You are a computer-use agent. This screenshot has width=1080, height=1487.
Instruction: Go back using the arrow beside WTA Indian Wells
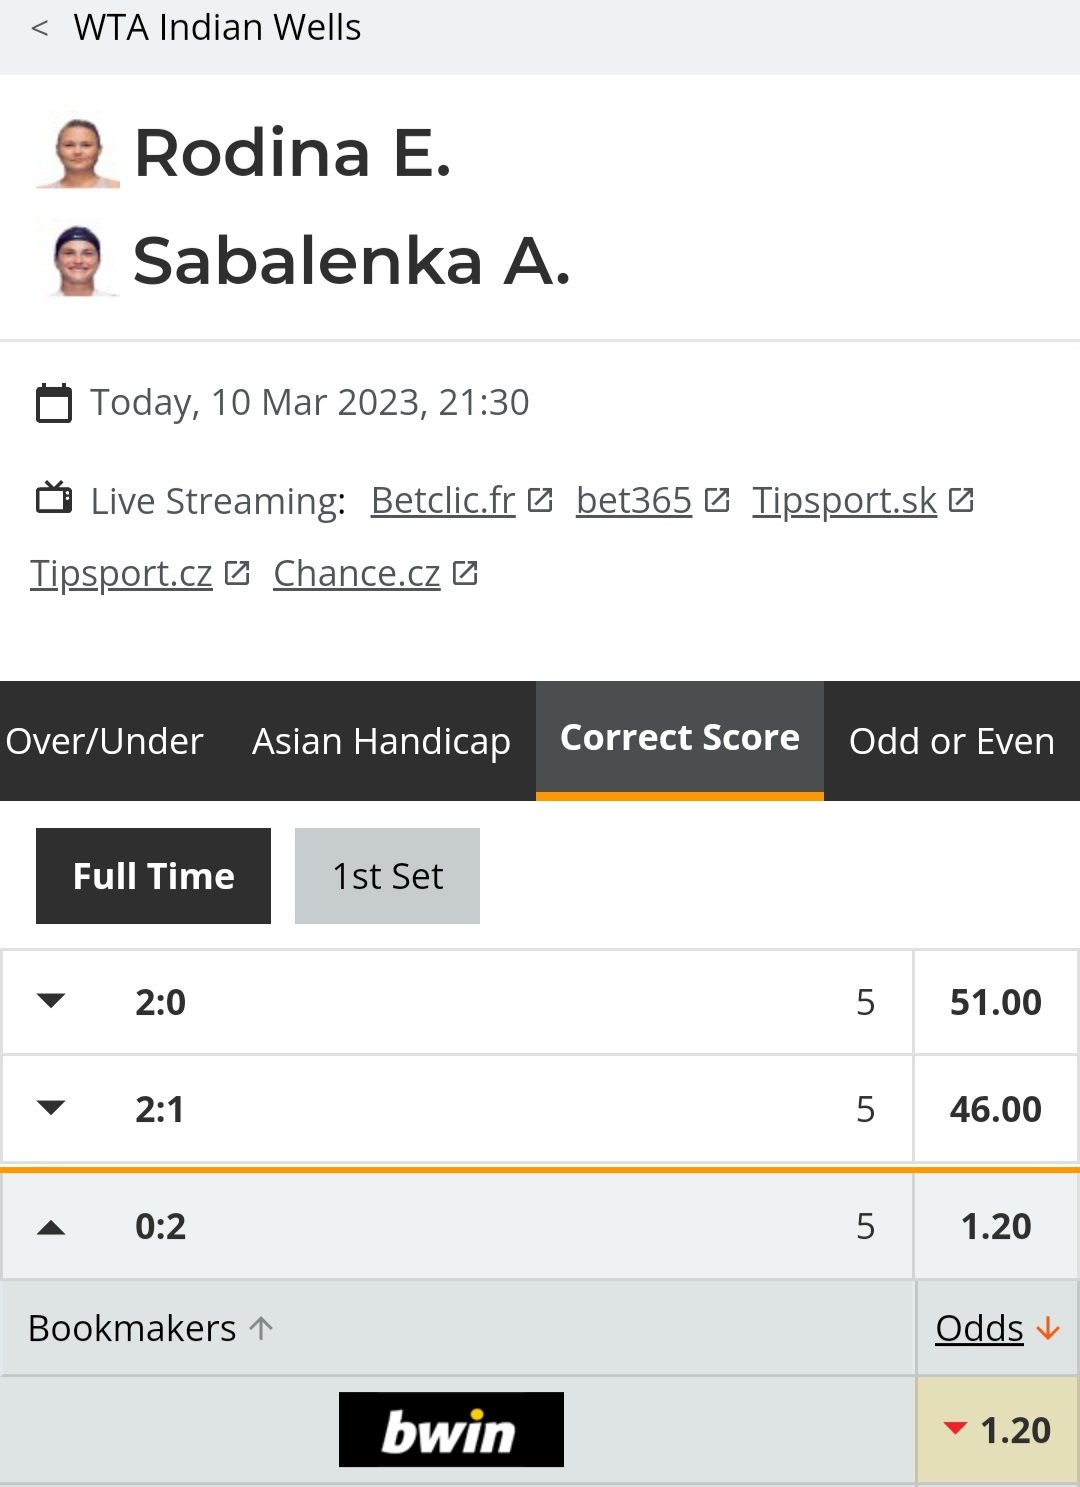tap(40, 28)
